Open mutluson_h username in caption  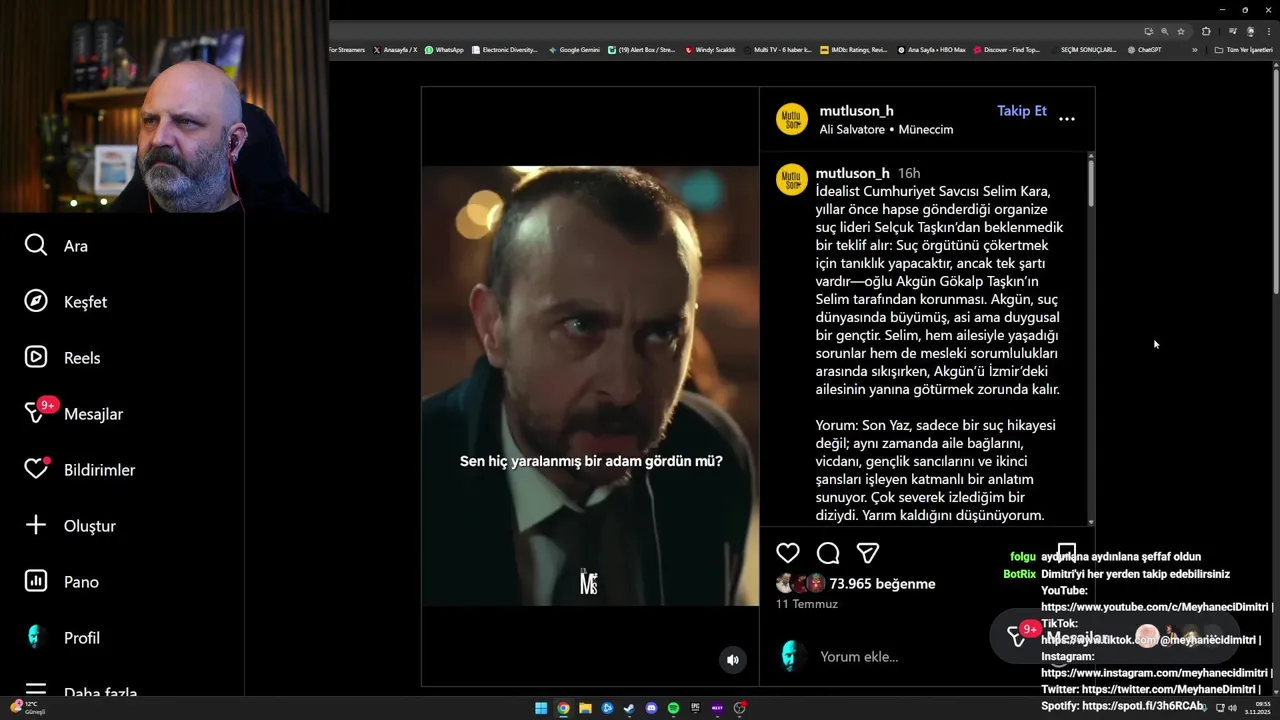click(853, 173)
